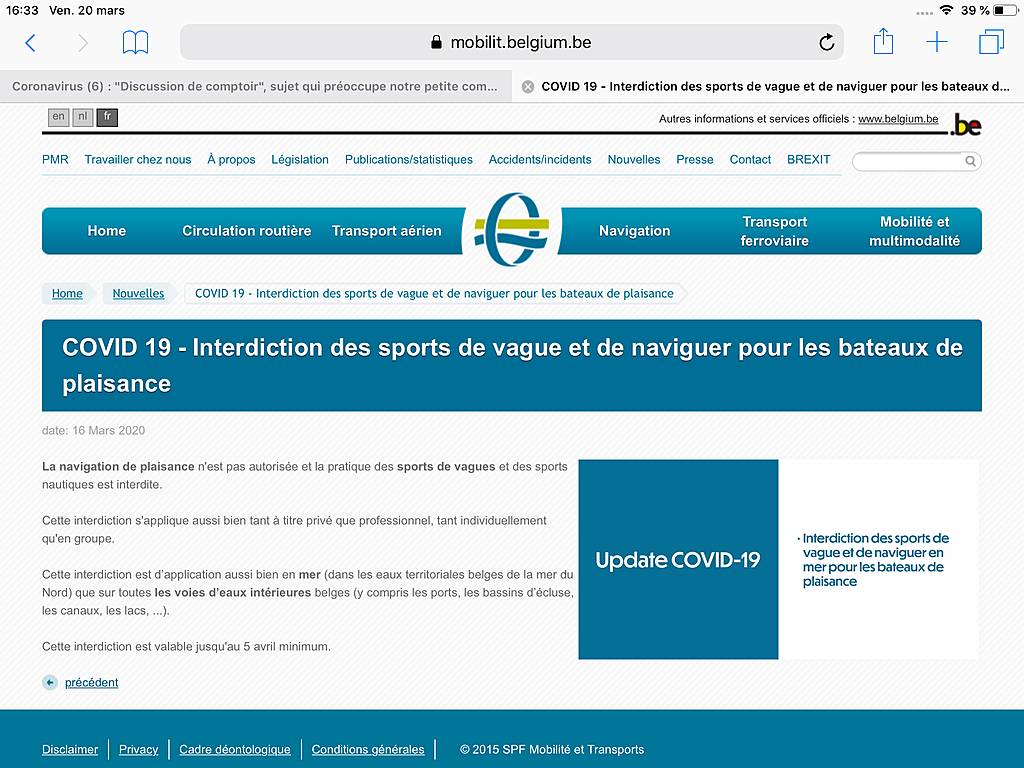This screenshot has height=768, width=1024.
Task: Open Nouvelles in the top menu
Action: click(633, 159)
